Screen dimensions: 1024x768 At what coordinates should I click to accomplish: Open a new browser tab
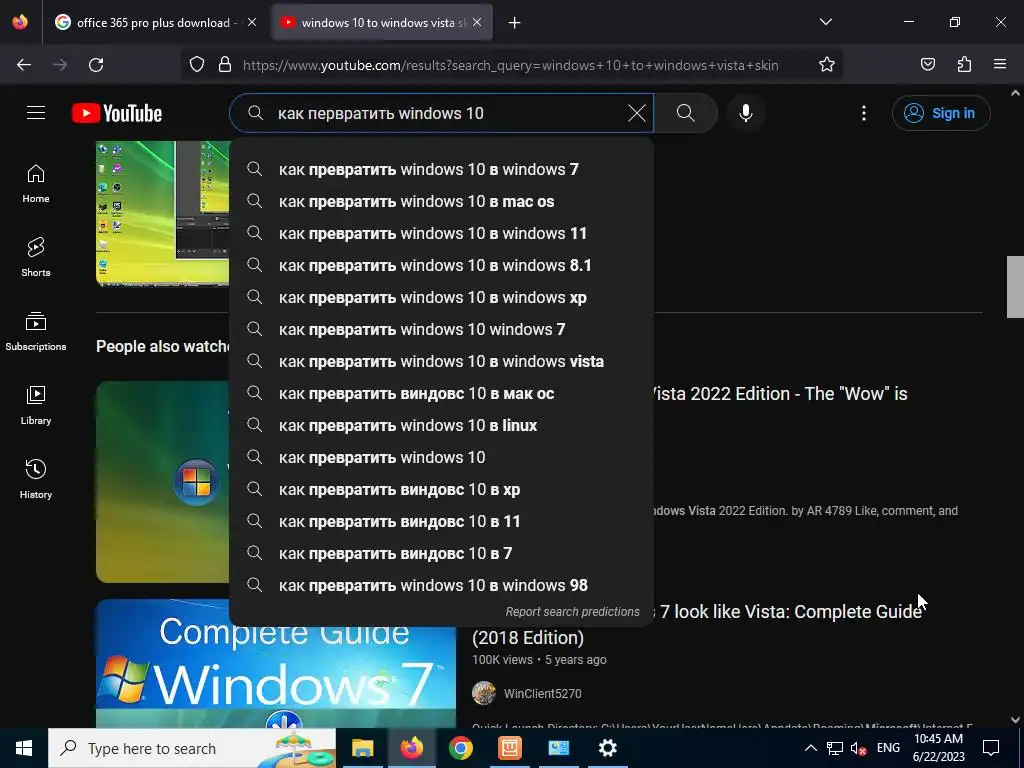[515, 23]
